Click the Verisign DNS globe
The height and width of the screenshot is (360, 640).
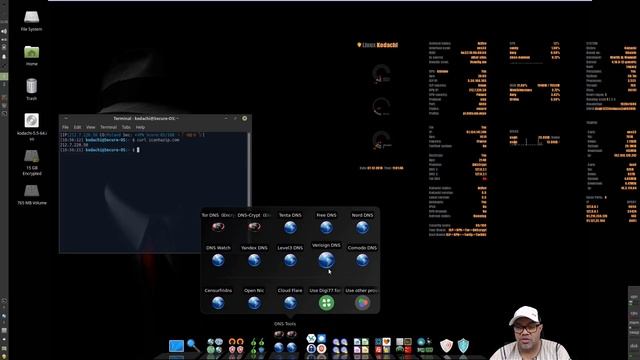(x=326, y=260)
